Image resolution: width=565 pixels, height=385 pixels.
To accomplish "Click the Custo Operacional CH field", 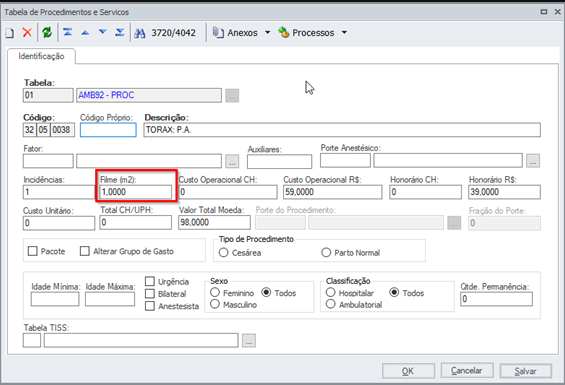I will click(x=228, y=192).
